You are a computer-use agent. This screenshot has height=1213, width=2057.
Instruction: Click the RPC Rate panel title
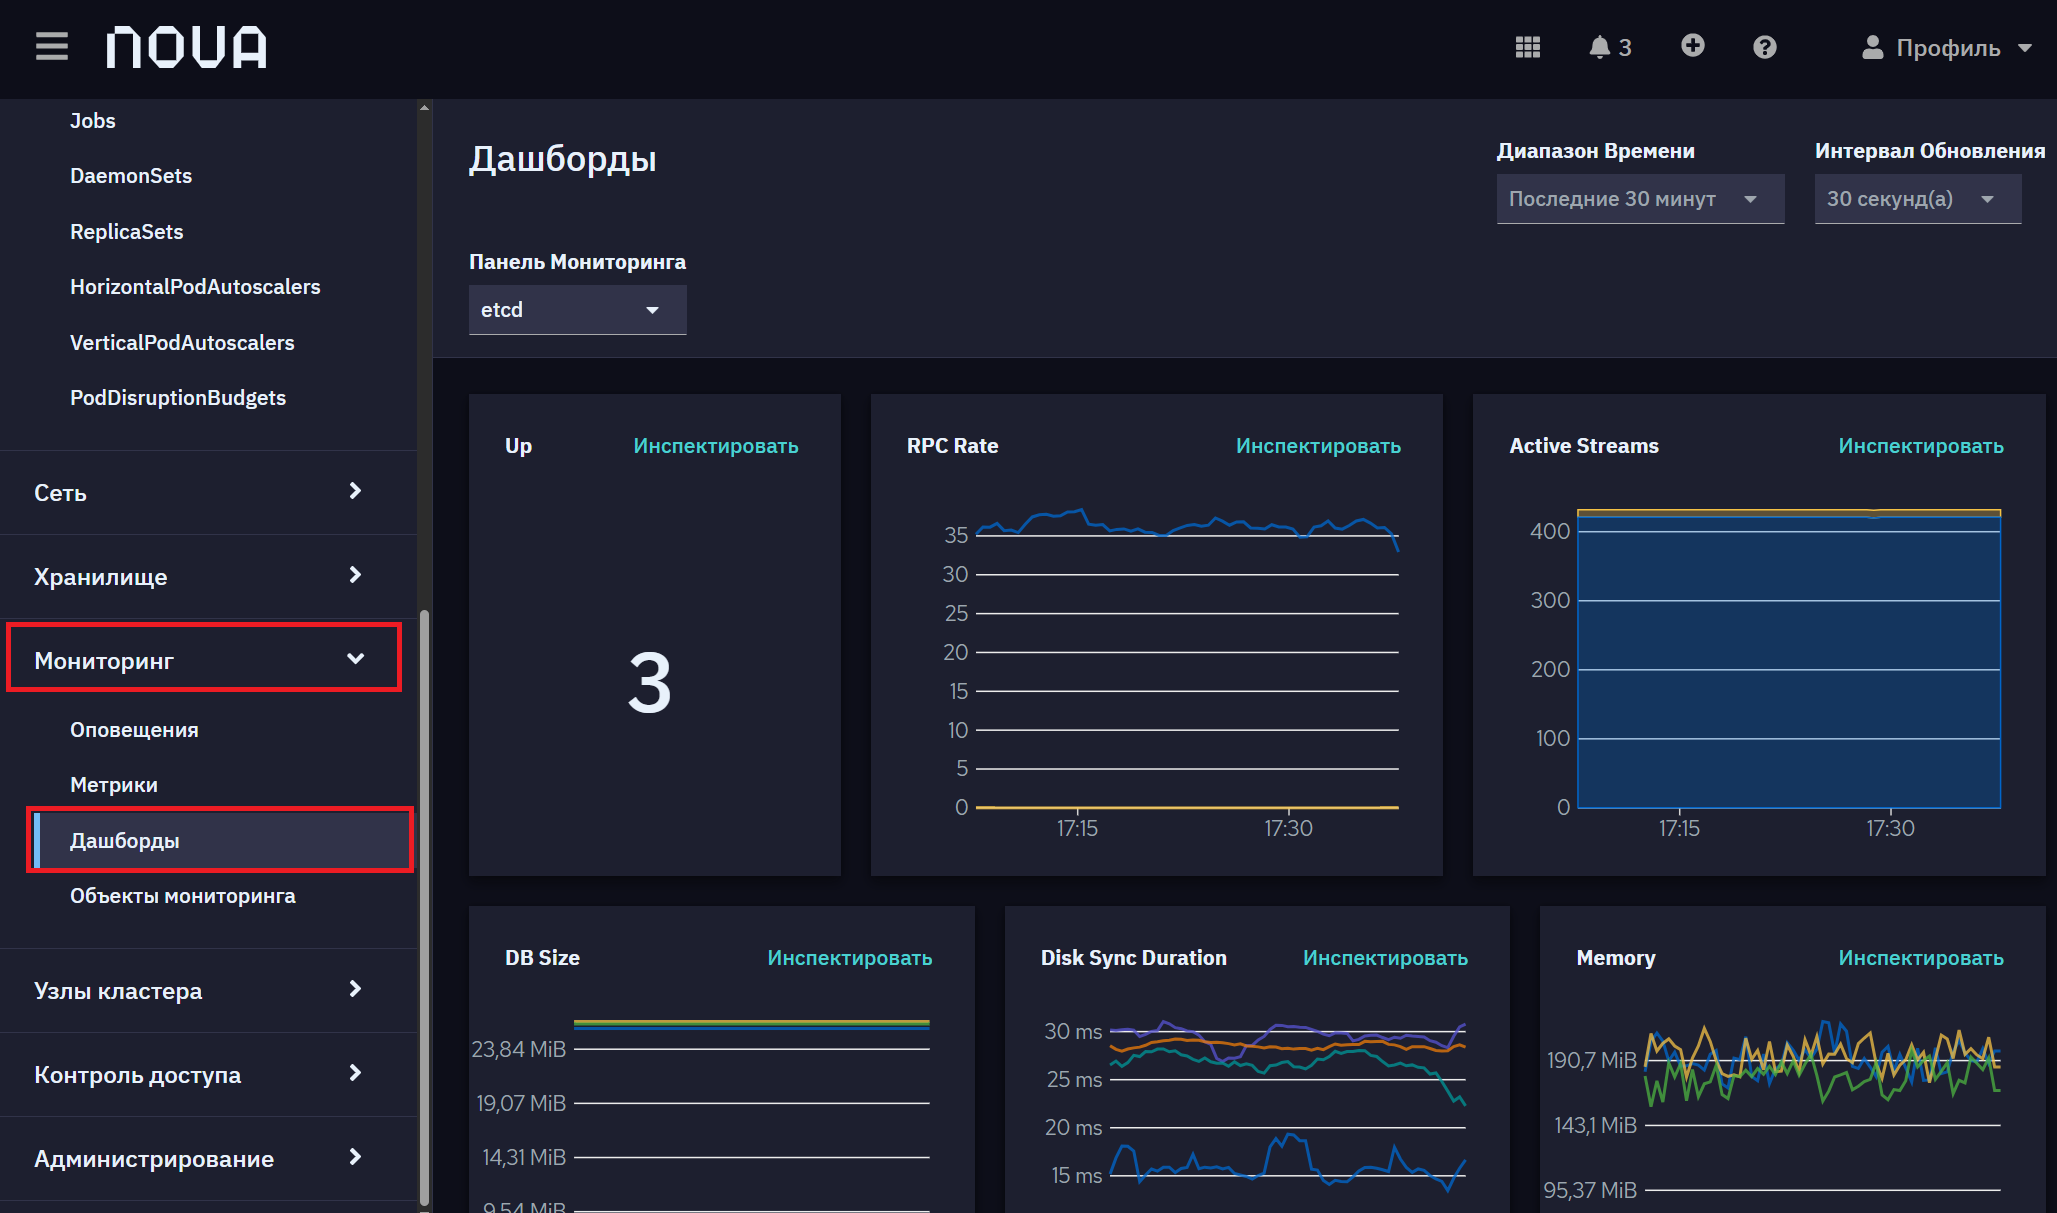coord(952,446)
